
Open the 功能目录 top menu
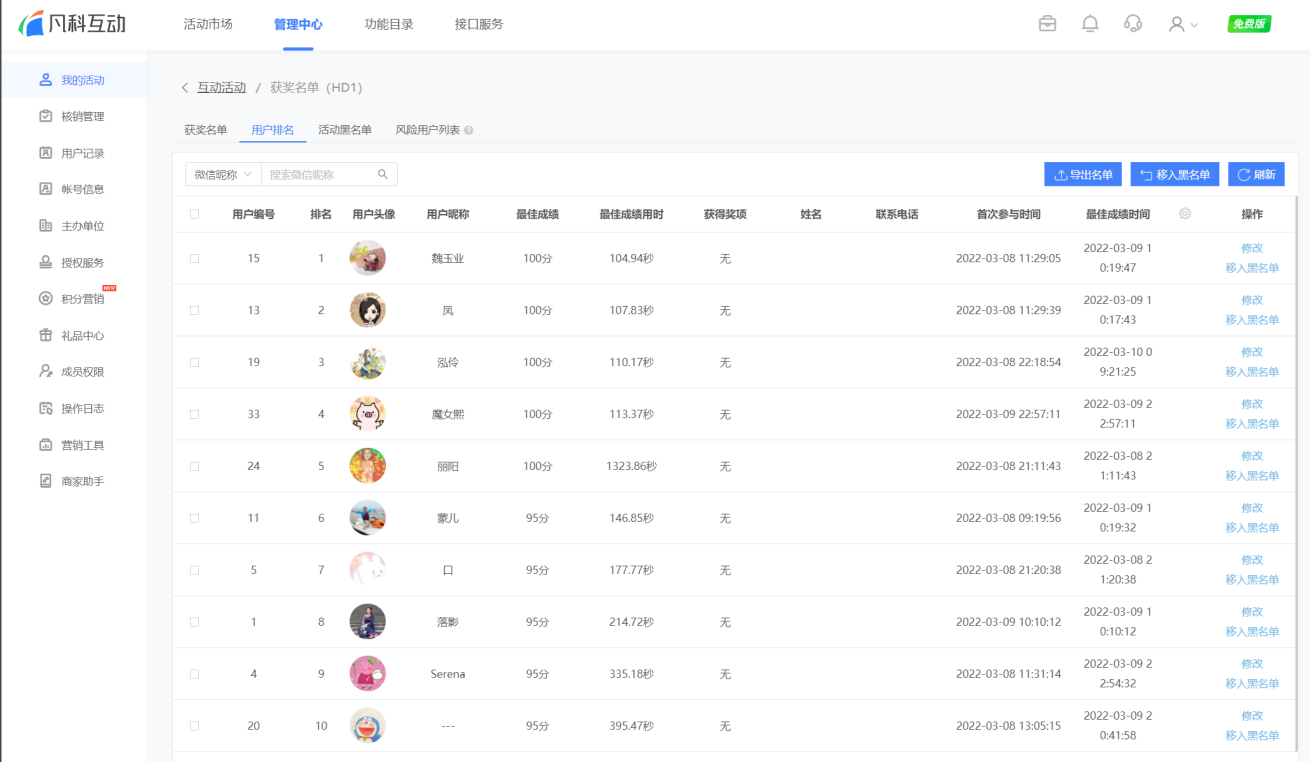389,24
